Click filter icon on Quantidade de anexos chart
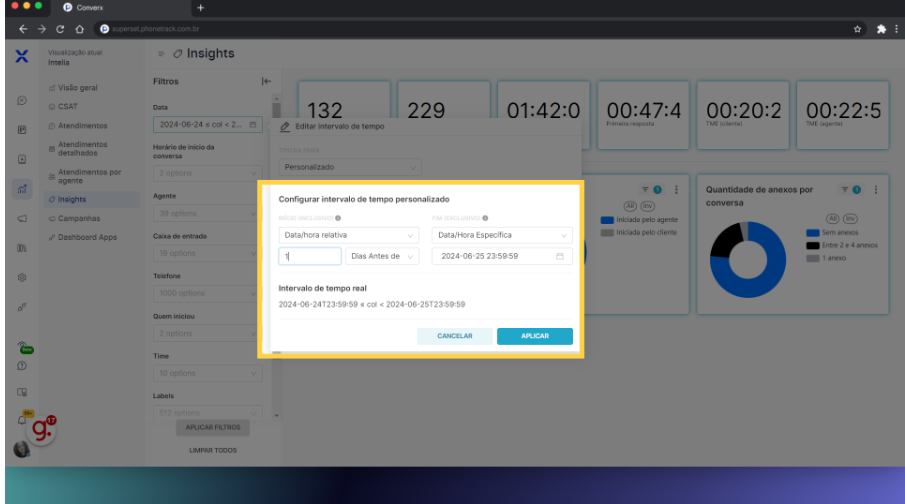Screen dimensions: 905x504 click(845, 190)
